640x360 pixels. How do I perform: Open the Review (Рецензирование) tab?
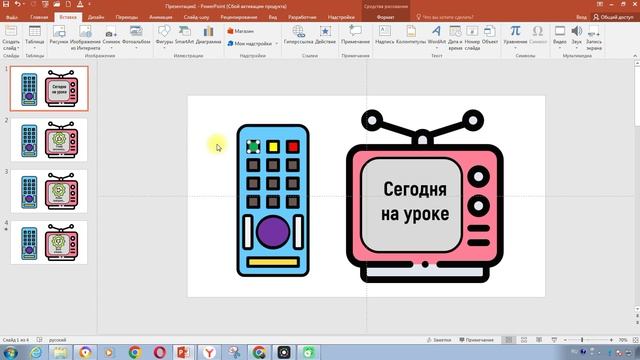pyautogui.click(x=239, y=17)
